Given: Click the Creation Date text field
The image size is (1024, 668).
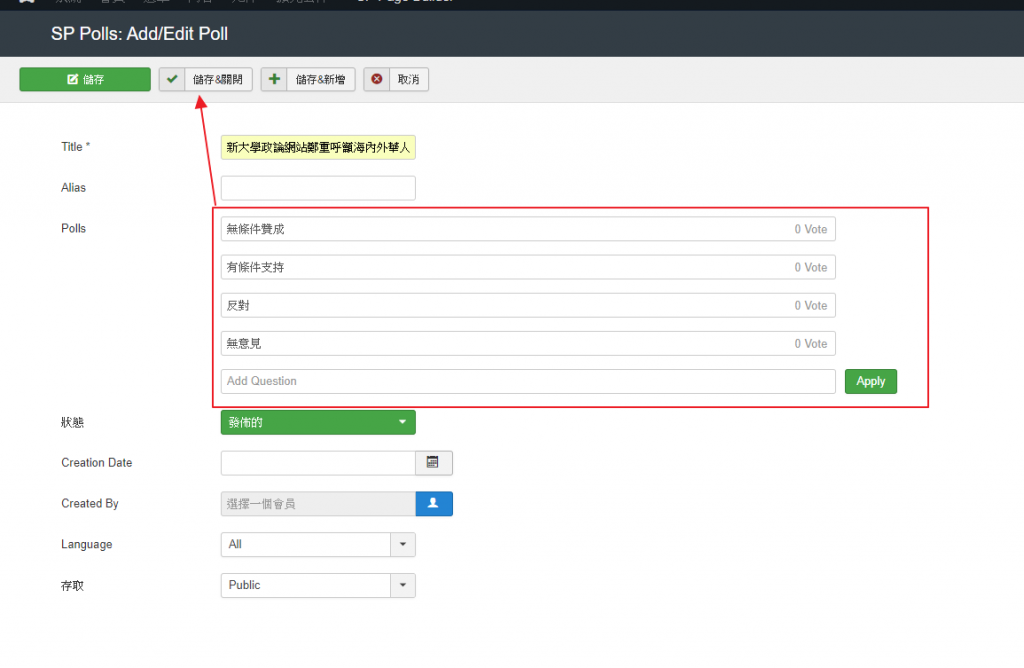Looking at the screenshot, I should coord(317,463).
